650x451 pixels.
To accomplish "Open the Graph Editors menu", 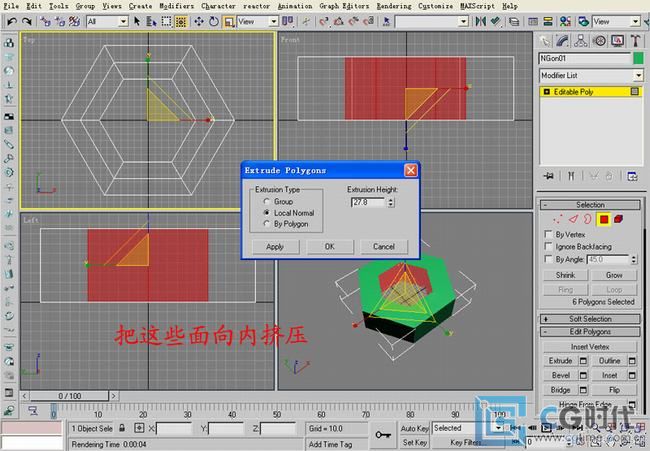I will (x=344, y=6).
